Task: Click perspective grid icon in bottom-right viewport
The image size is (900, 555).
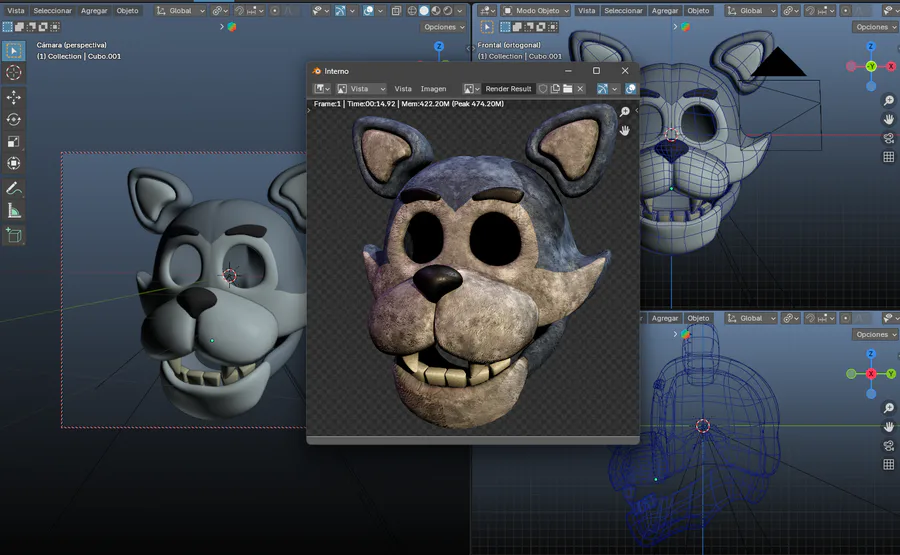Action: click(889, 464)
